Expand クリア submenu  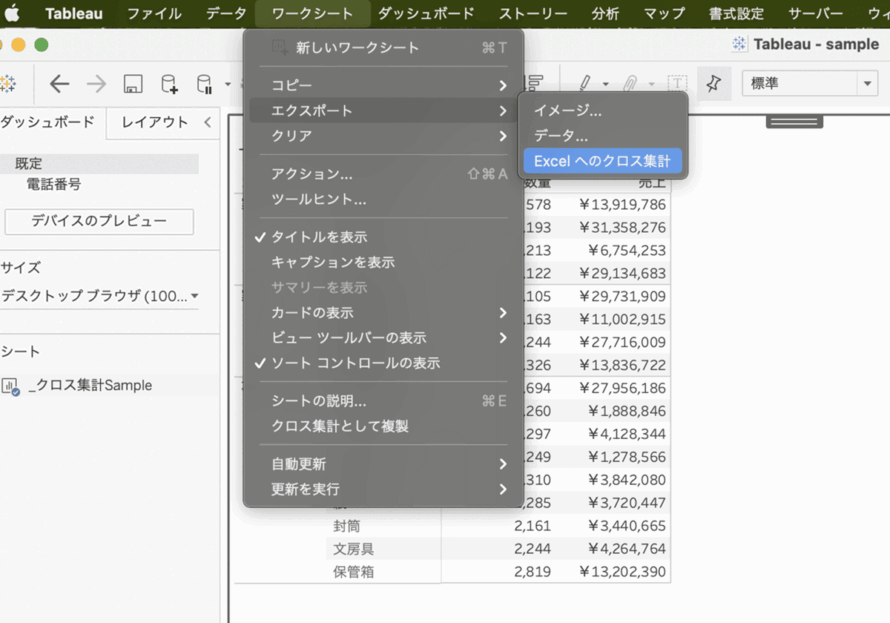(x=383, y=136)
